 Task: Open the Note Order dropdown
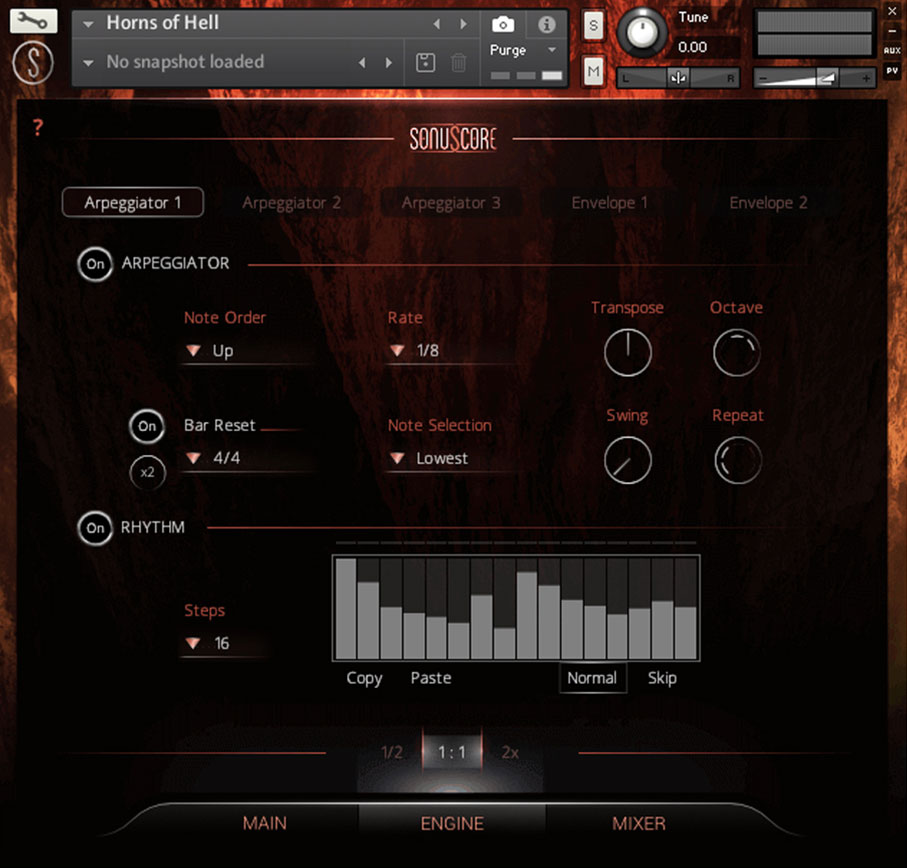coord(249,350)
